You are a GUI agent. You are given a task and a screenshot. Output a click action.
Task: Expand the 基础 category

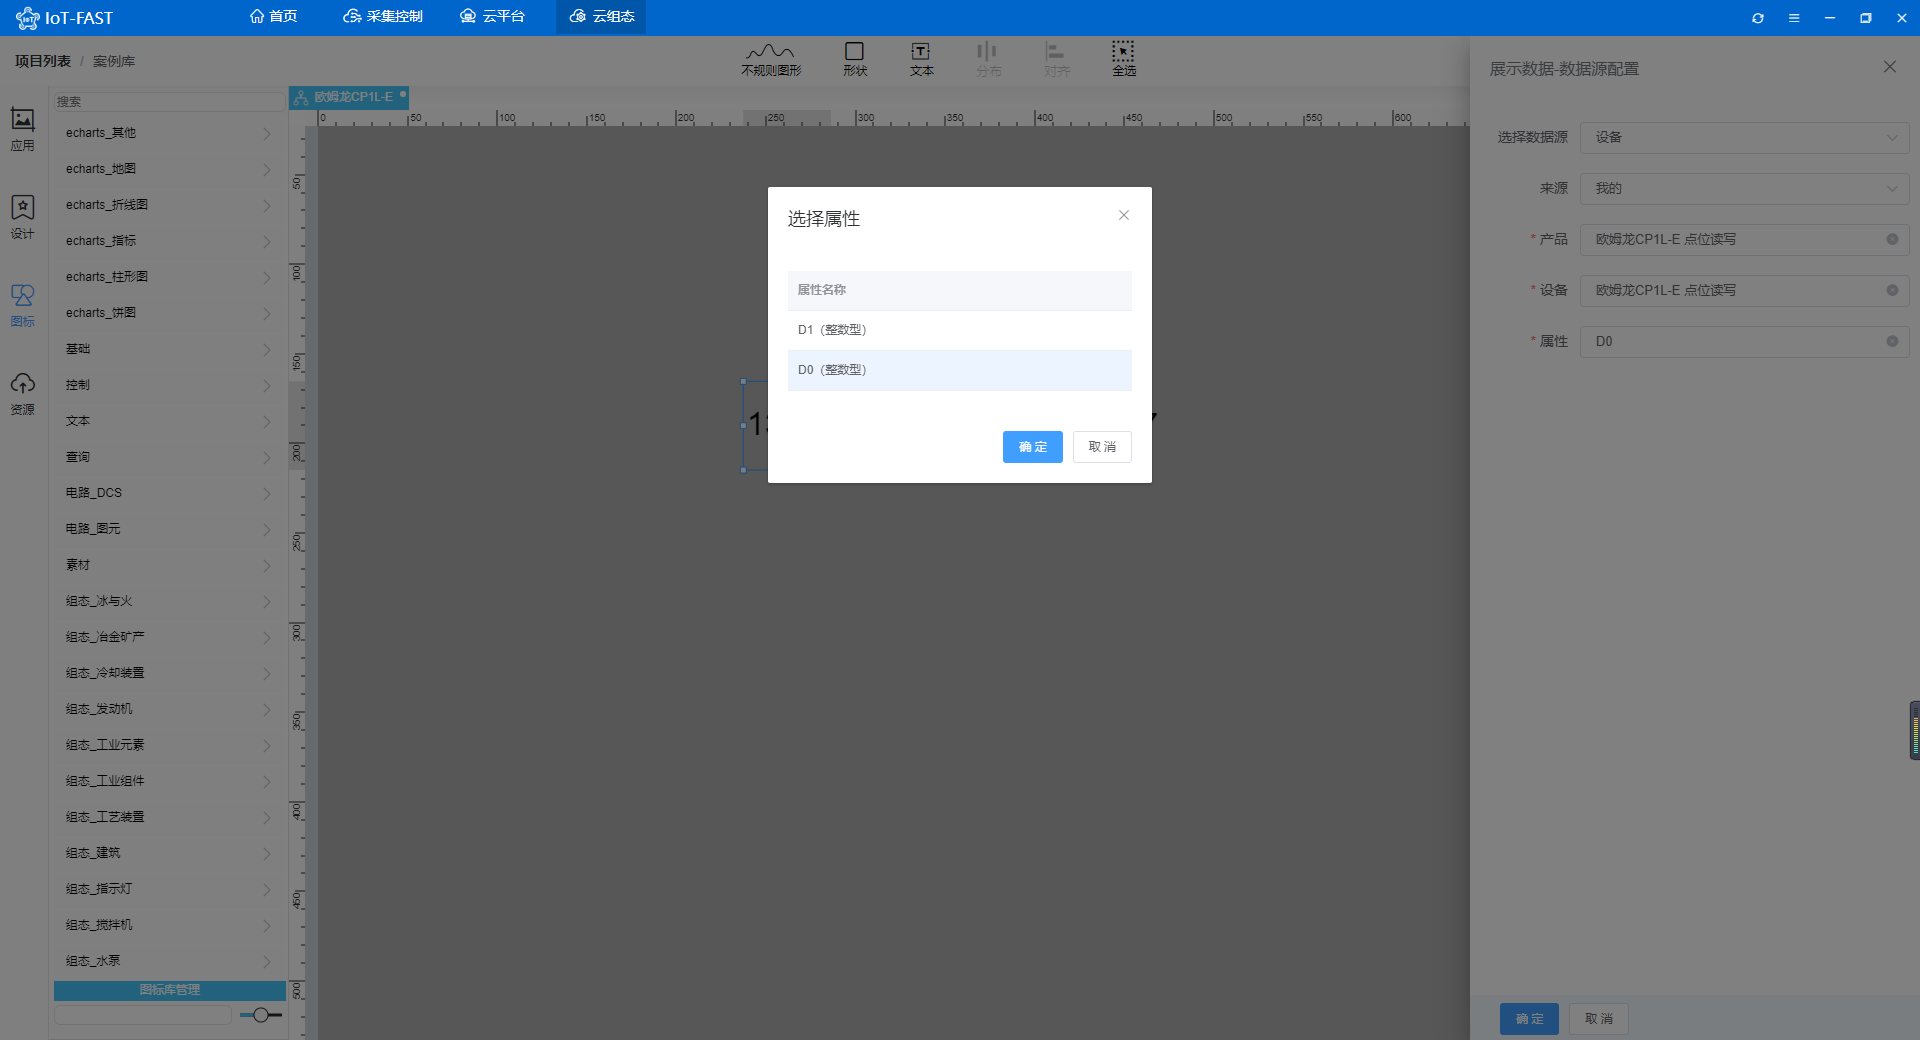(168, 349)
